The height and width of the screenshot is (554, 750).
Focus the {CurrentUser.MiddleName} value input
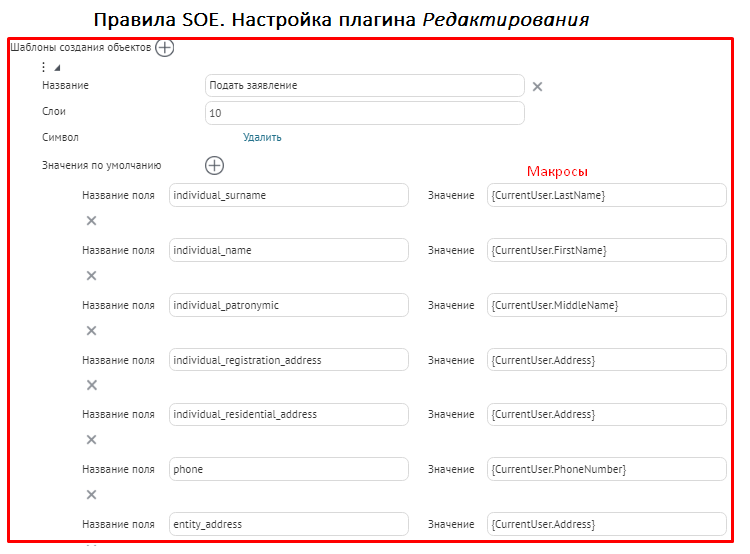[606, 305]
